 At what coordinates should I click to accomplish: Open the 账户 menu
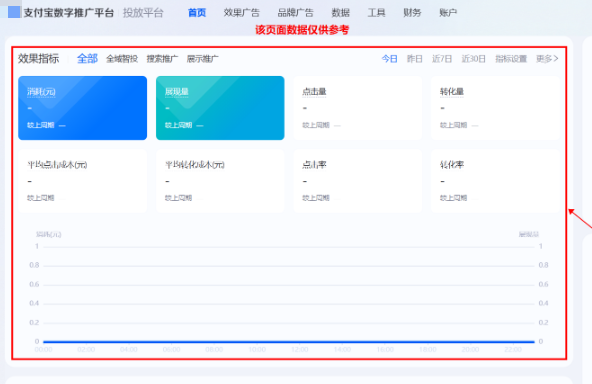(x=448, y=13)
